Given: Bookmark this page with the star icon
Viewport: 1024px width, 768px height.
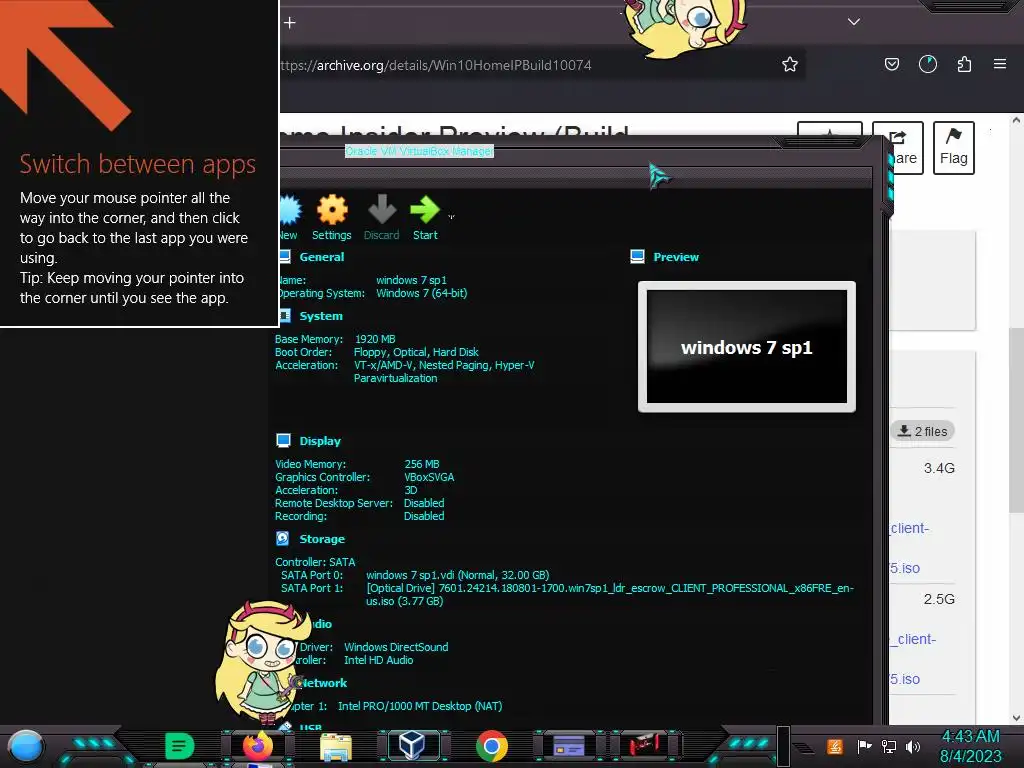Looking at the screenshot, I should pyautogui.click(x=790, y=64).
